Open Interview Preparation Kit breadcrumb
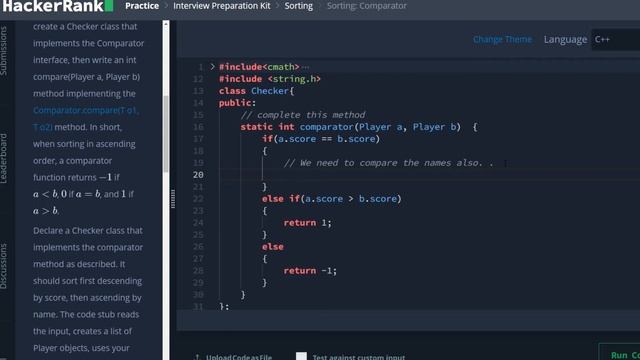Image resolution: width=640 pixels, height=360 pixels. (222, 6)
